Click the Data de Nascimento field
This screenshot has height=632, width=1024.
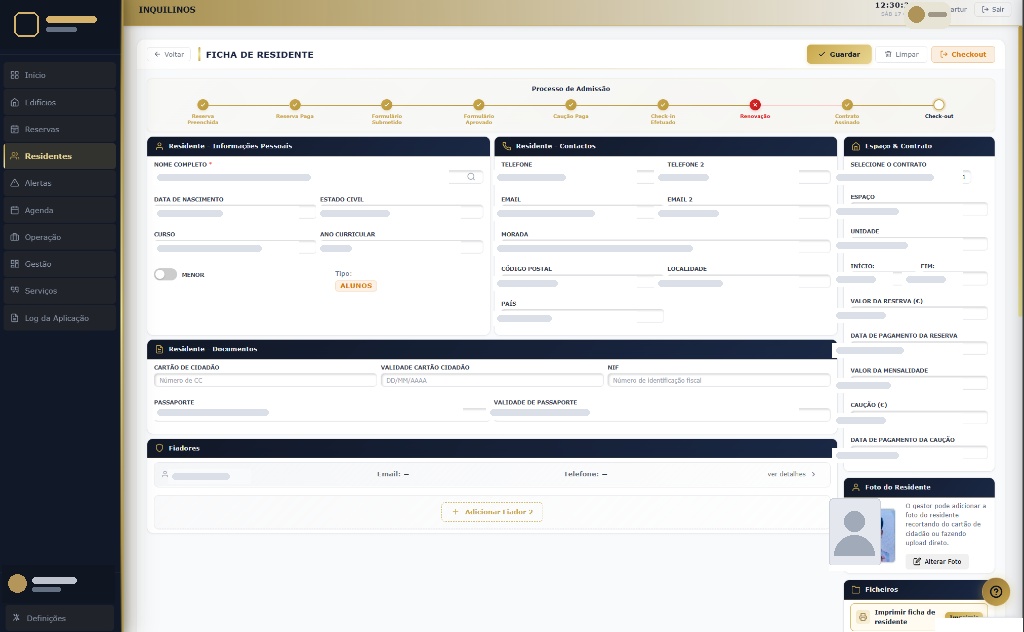coord(235,212)
